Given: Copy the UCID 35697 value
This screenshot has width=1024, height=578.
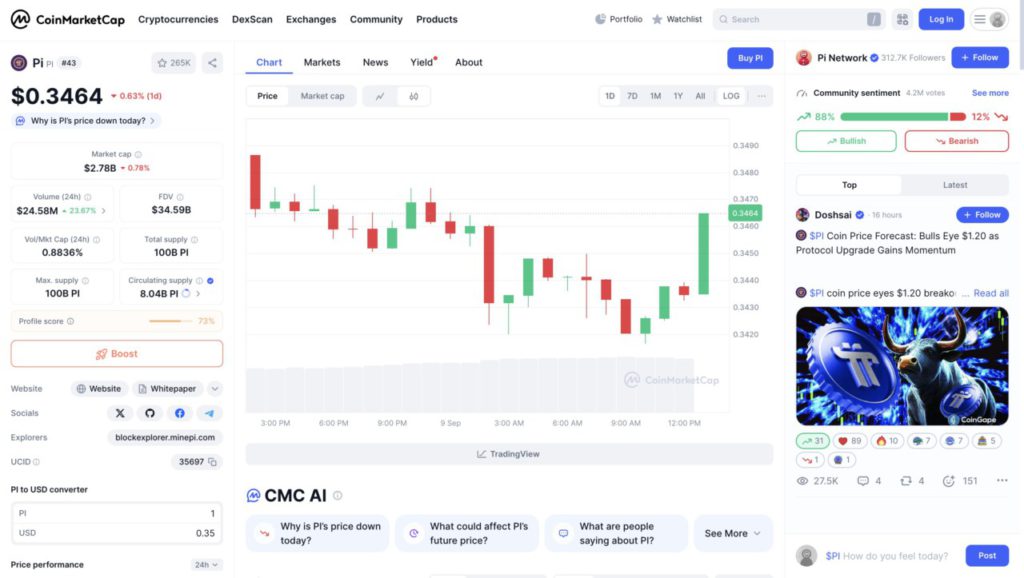Looking at the screenshot, I should click(x=214, y=462).
